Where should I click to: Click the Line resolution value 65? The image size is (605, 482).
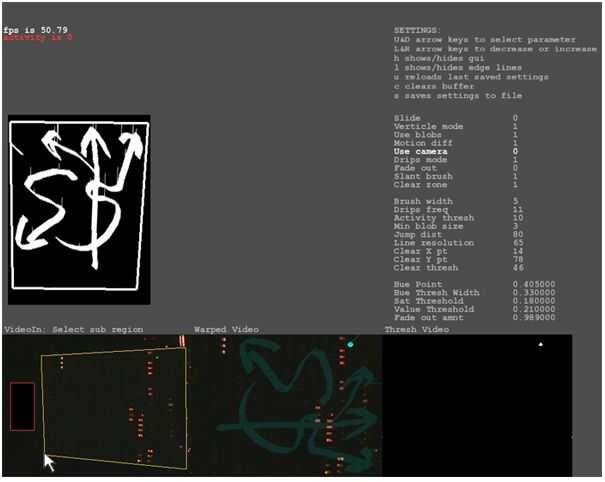tap(518, 243)
